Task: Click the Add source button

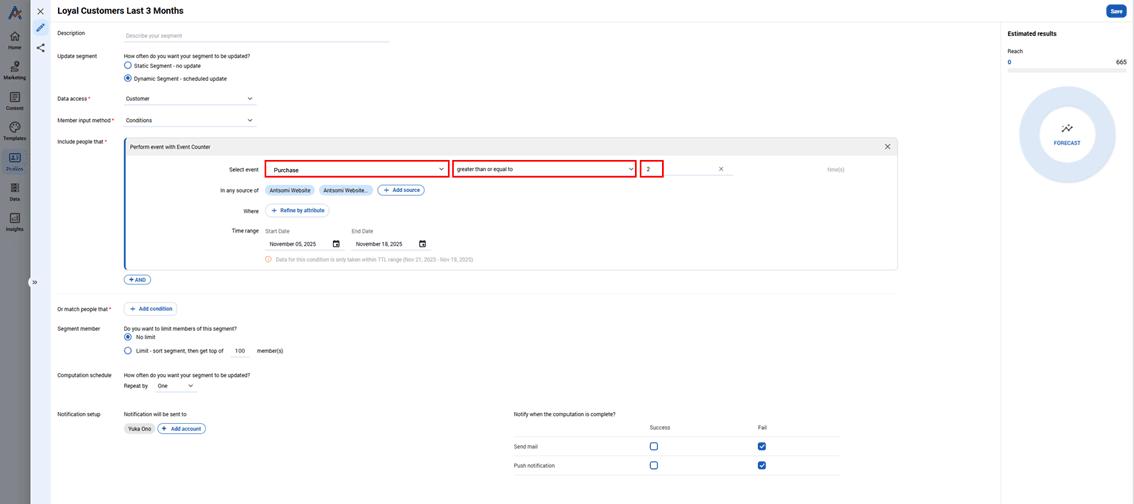Action: 401,190
